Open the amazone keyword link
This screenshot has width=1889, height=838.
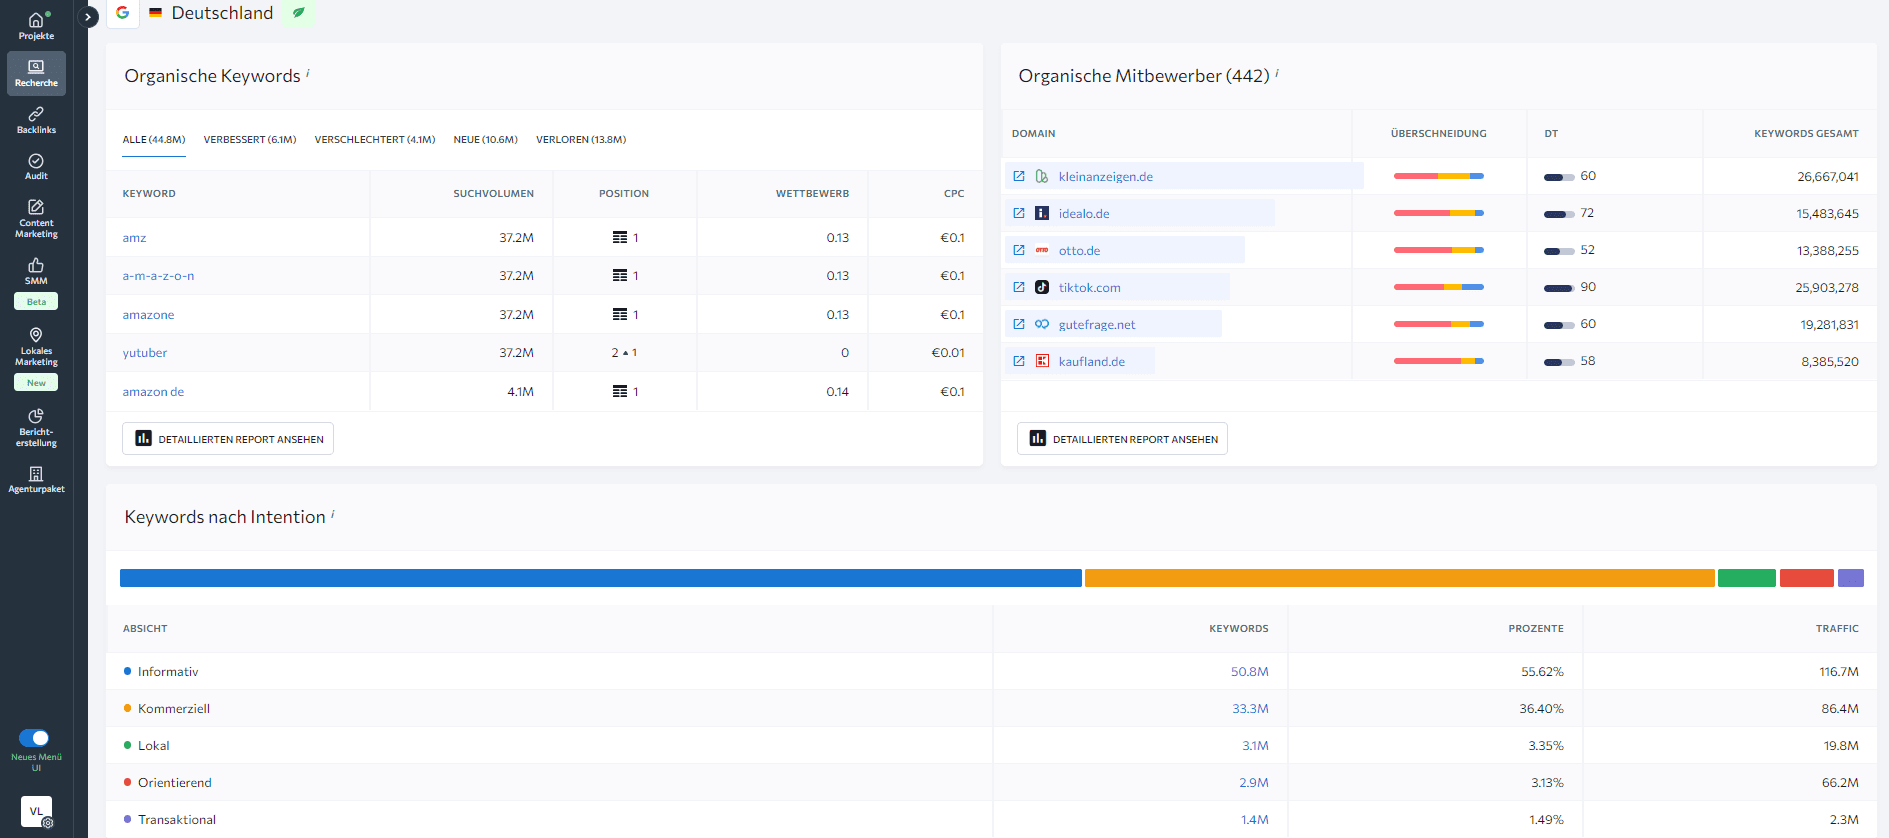pyautogui.click(x=148, y=315)
